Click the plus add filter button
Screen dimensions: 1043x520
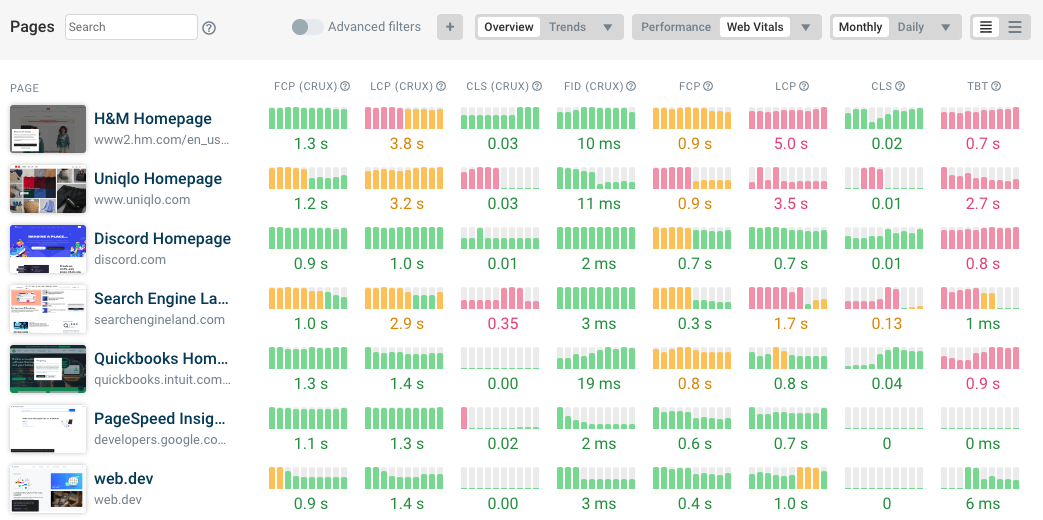coord(450,27)
